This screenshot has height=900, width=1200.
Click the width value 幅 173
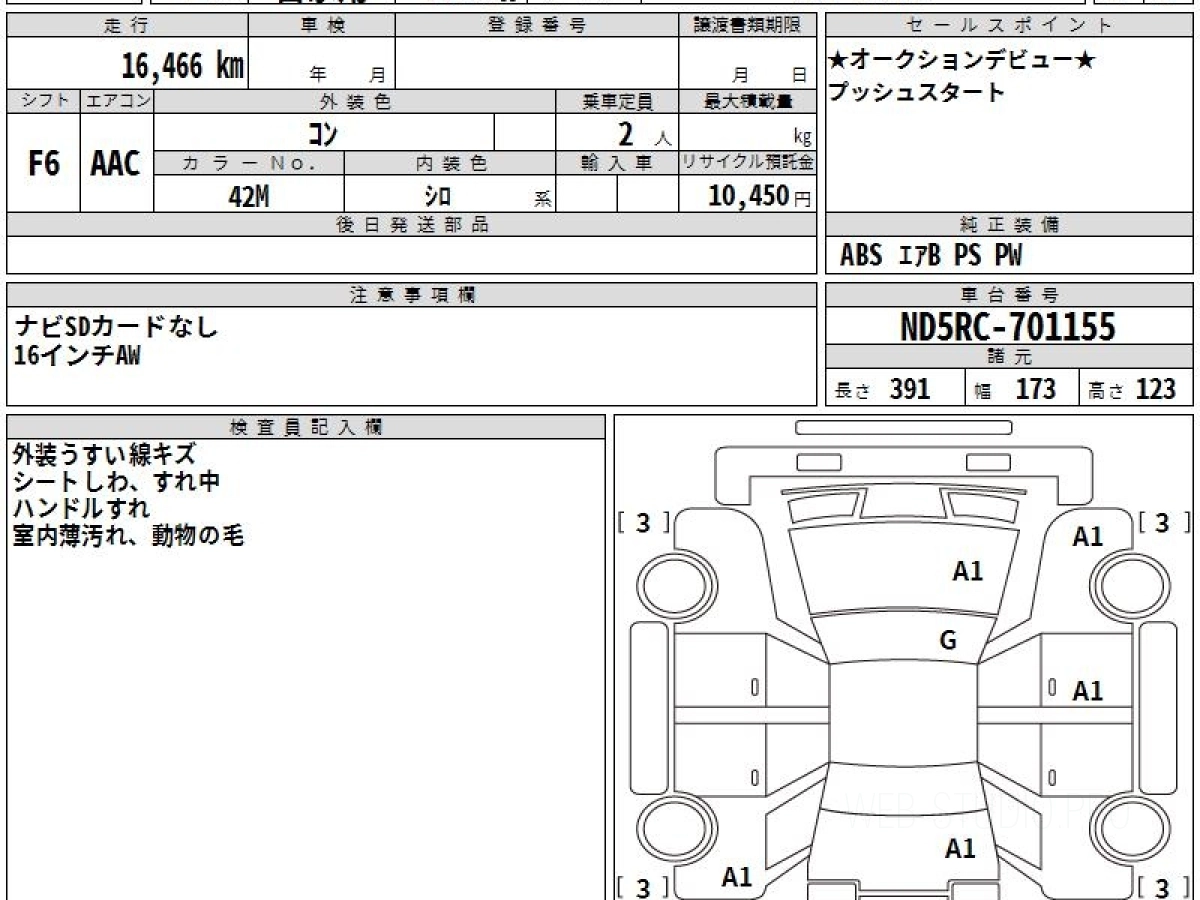pyautogui.click(x=1015, y=389)
